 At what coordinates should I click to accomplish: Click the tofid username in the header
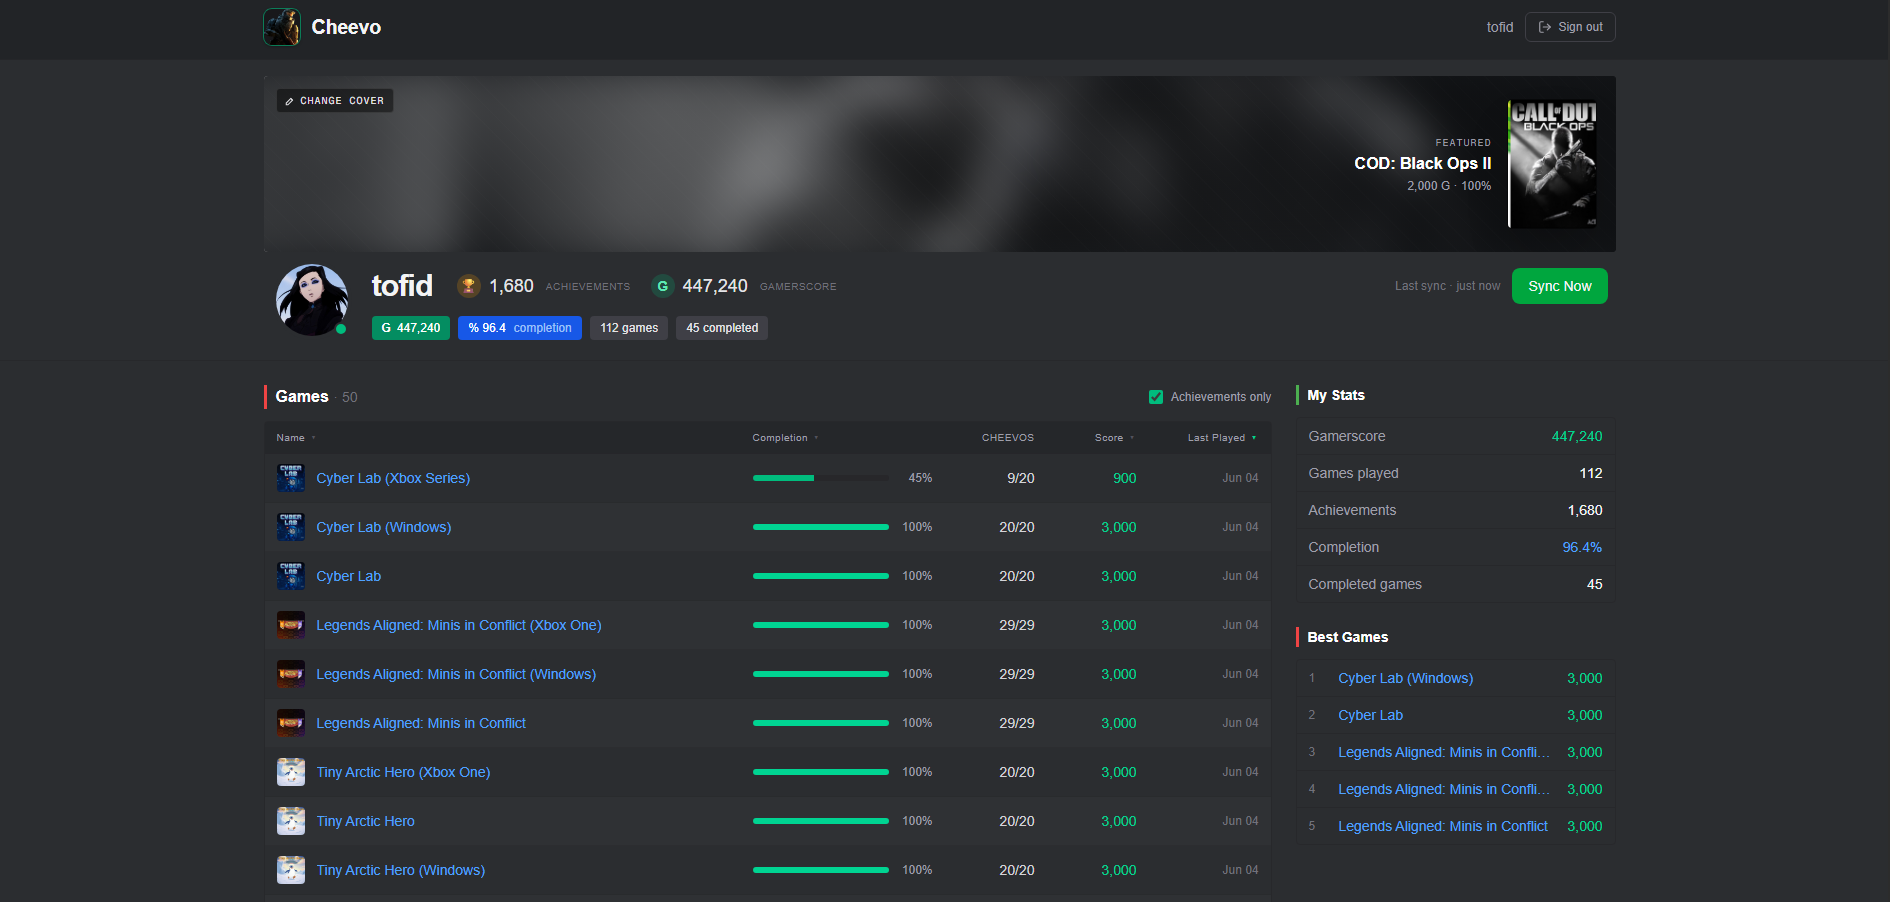point(1500,27)
